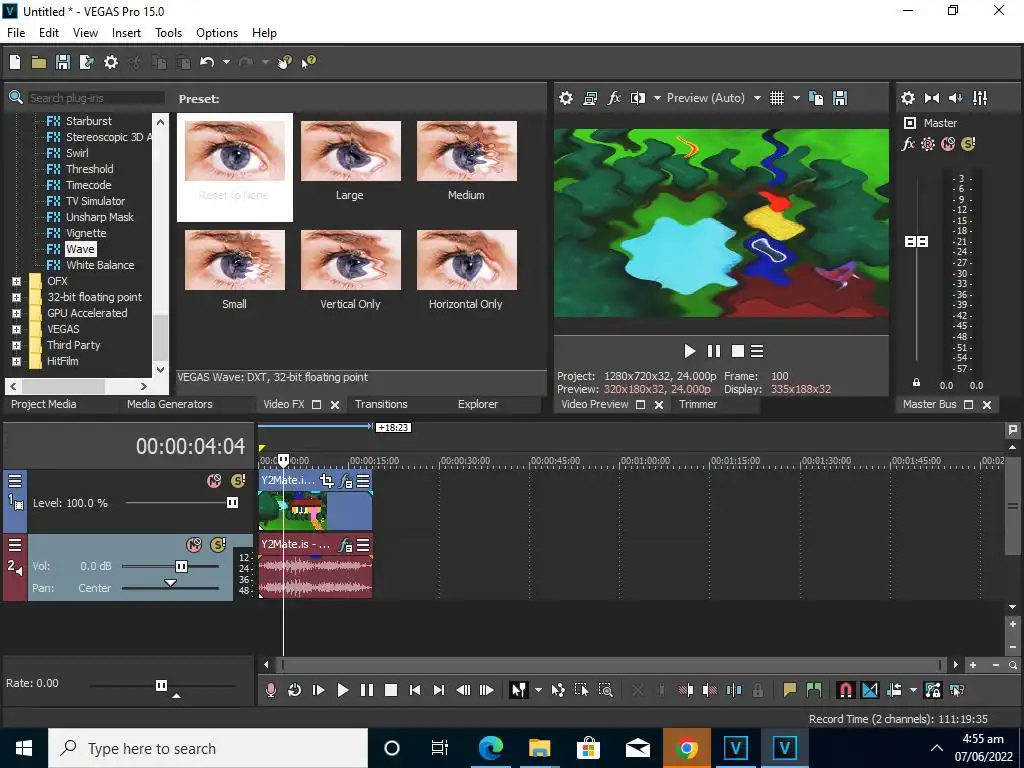Screen dimensions: 1024x768
Task: Toggle Enable Snapping magnet icon
Action: pyautogui.click(x=846, y=690)
